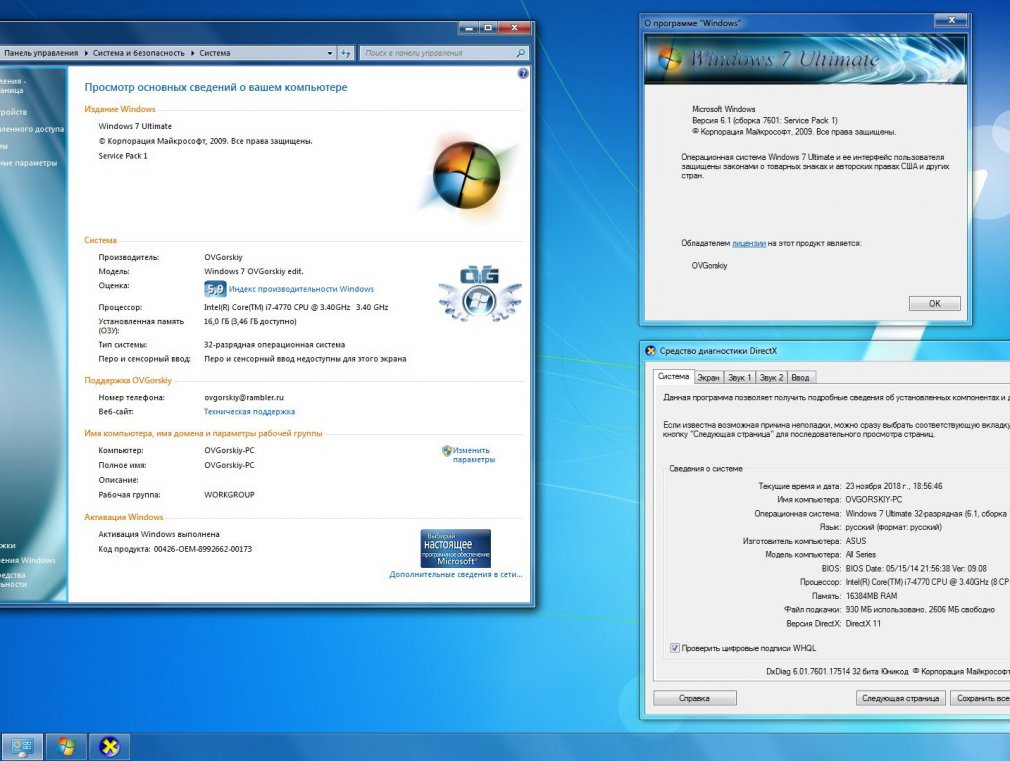
Task: Click the "DirectX 11" version value
Action: point(862,624)
